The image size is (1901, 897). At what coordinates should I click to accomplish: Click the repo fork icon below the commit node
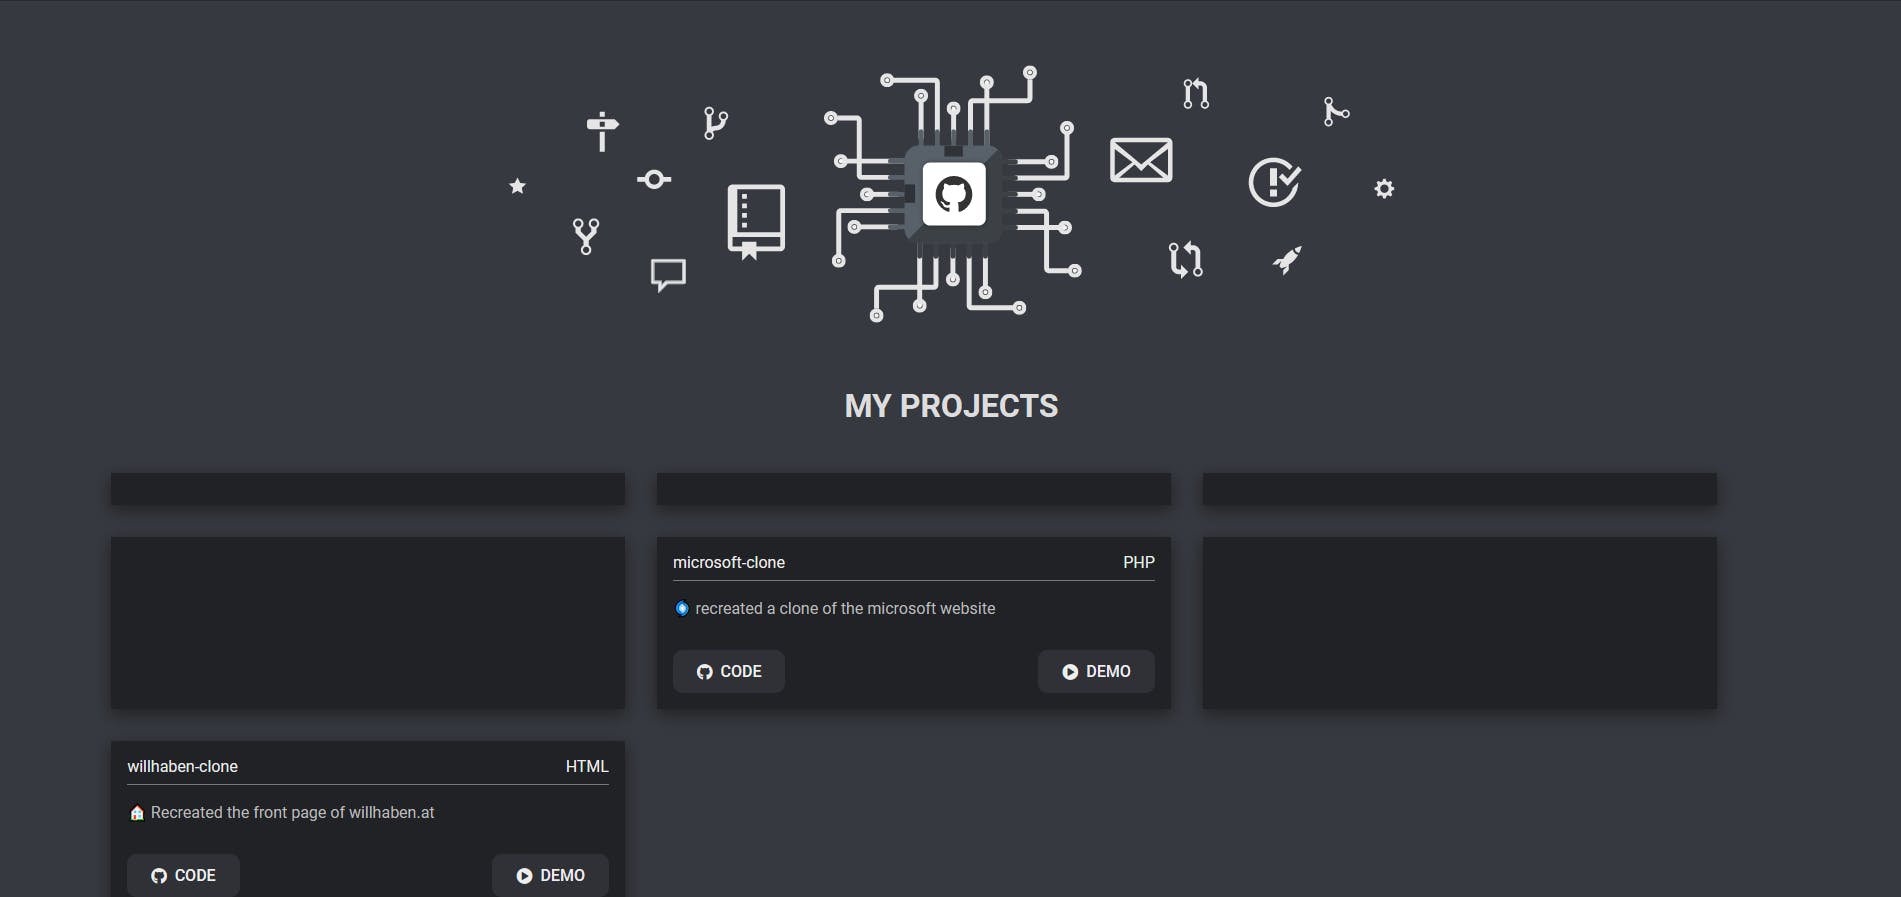coord(586,236)
